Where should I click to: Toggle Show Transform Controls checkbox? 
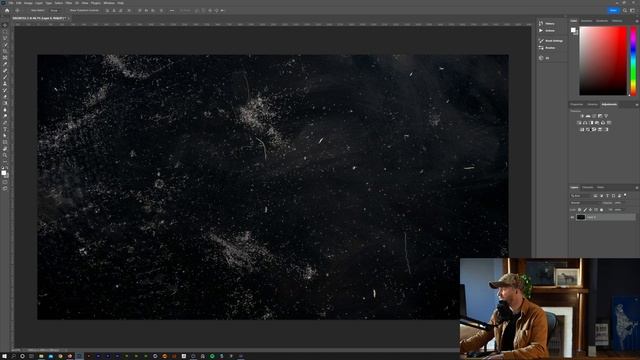pyautogui.click(x=68, y=10)
